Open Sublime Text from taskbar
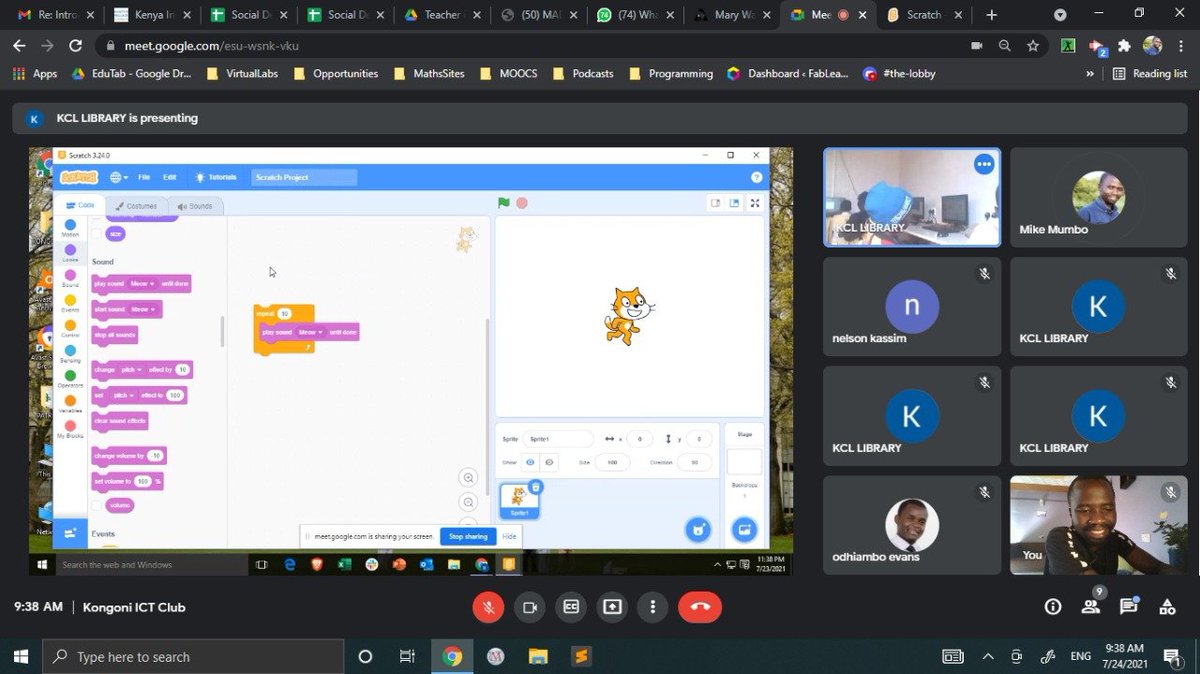 point(580,657)
